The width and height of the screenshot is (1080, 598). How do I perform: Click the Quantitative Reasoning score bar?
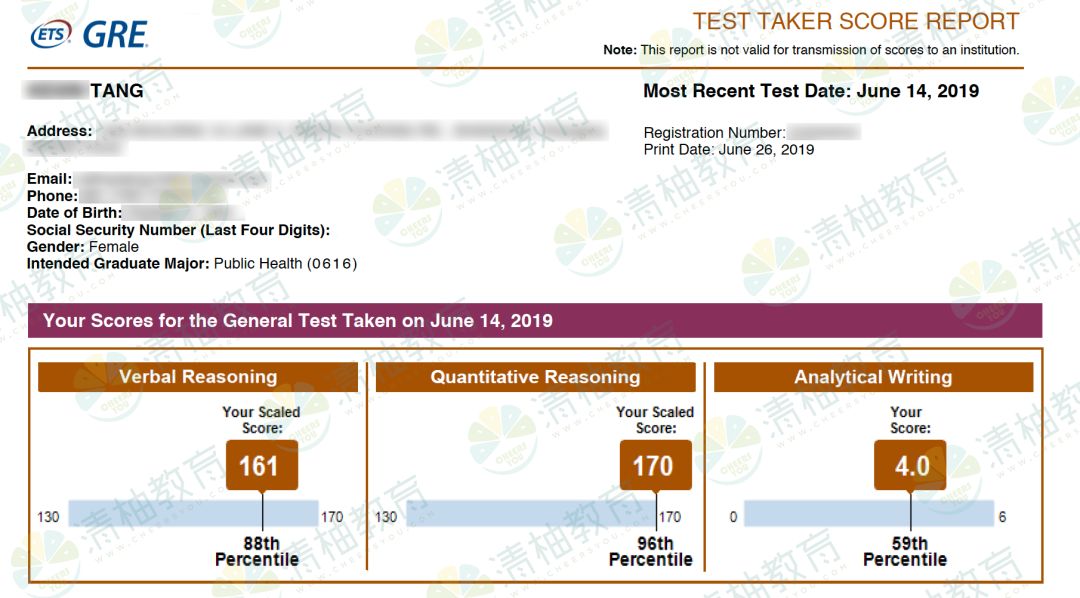coord(531,514)
